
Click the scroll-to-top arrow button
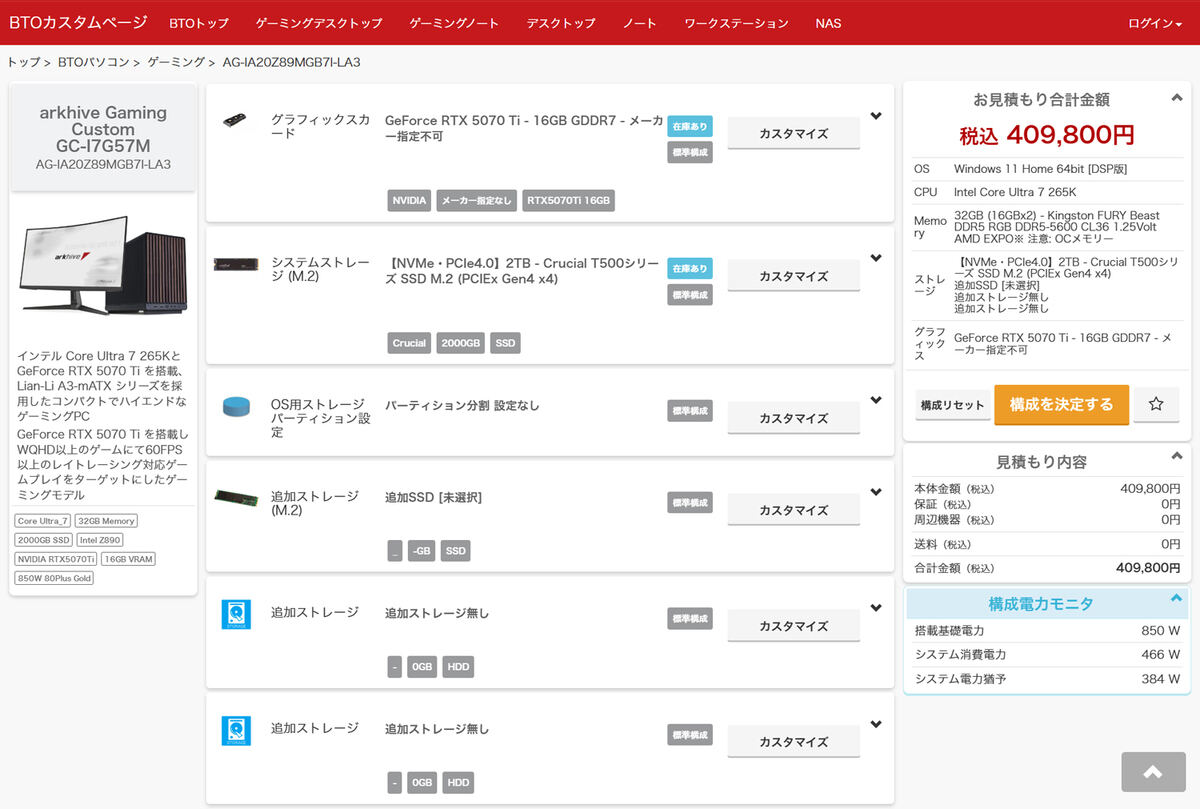[x=1153, y=772]
